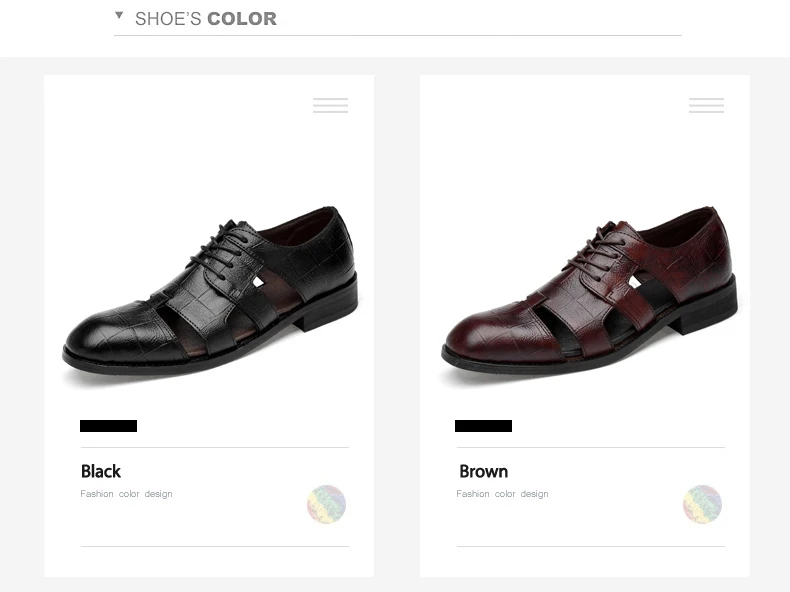Choose the Brown color label
Screen dimensions: 790x592
tap(484, 471)
